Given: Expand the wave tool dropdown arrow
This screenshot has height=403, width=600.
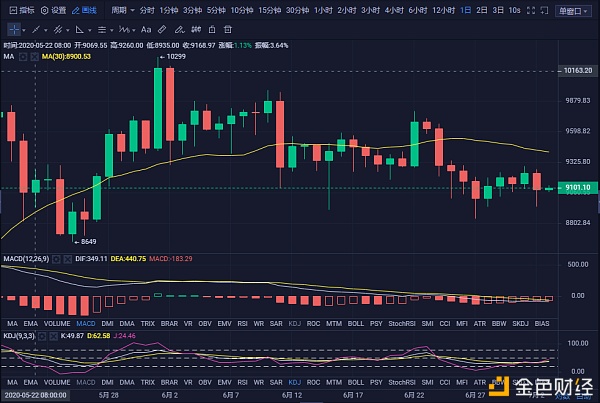Looking at the screenshot, I should click(x=134, y=30).
